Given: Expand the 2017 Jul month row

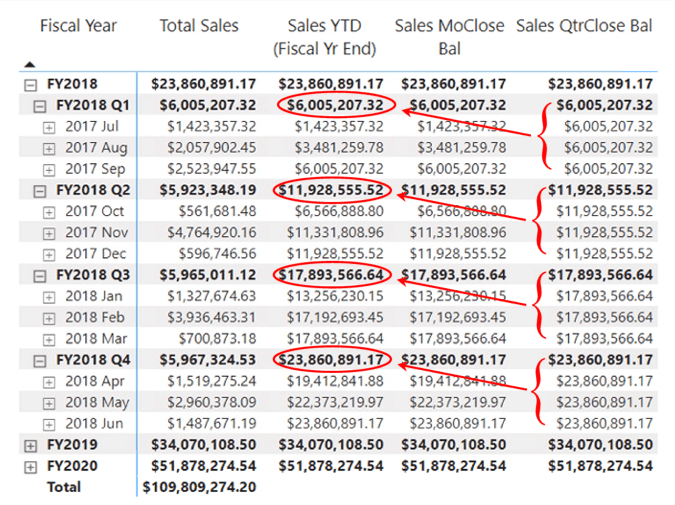Looking at the screenshot, I should tap(50, 126).
